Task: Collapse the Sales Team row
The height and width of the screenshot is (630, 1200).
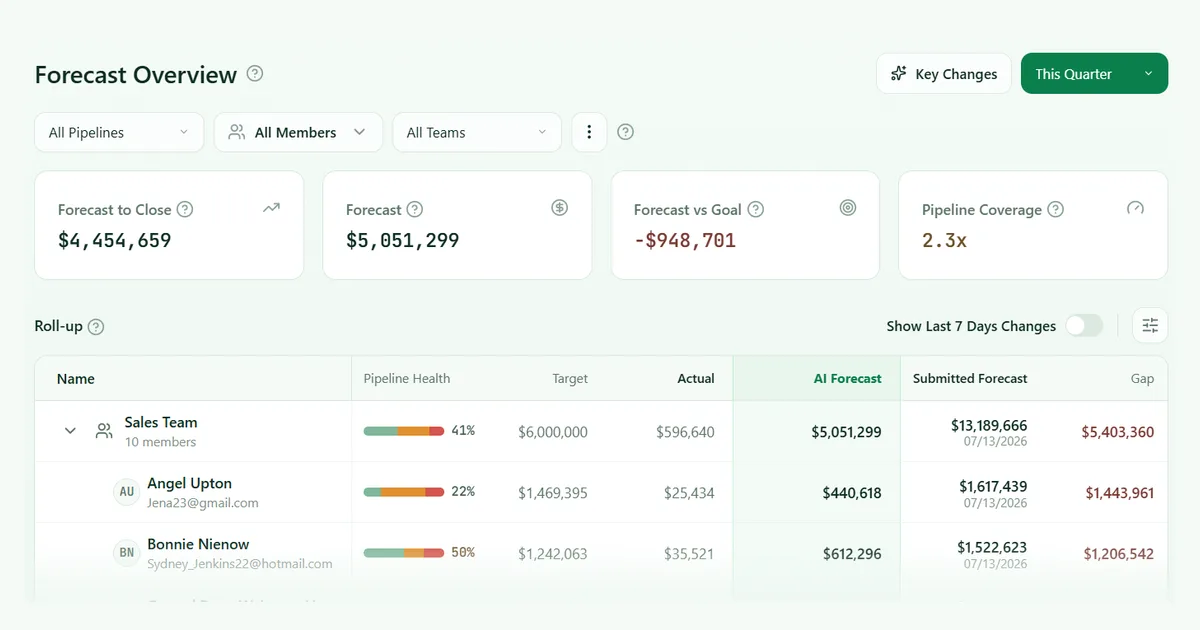Action: pos(70,431)
